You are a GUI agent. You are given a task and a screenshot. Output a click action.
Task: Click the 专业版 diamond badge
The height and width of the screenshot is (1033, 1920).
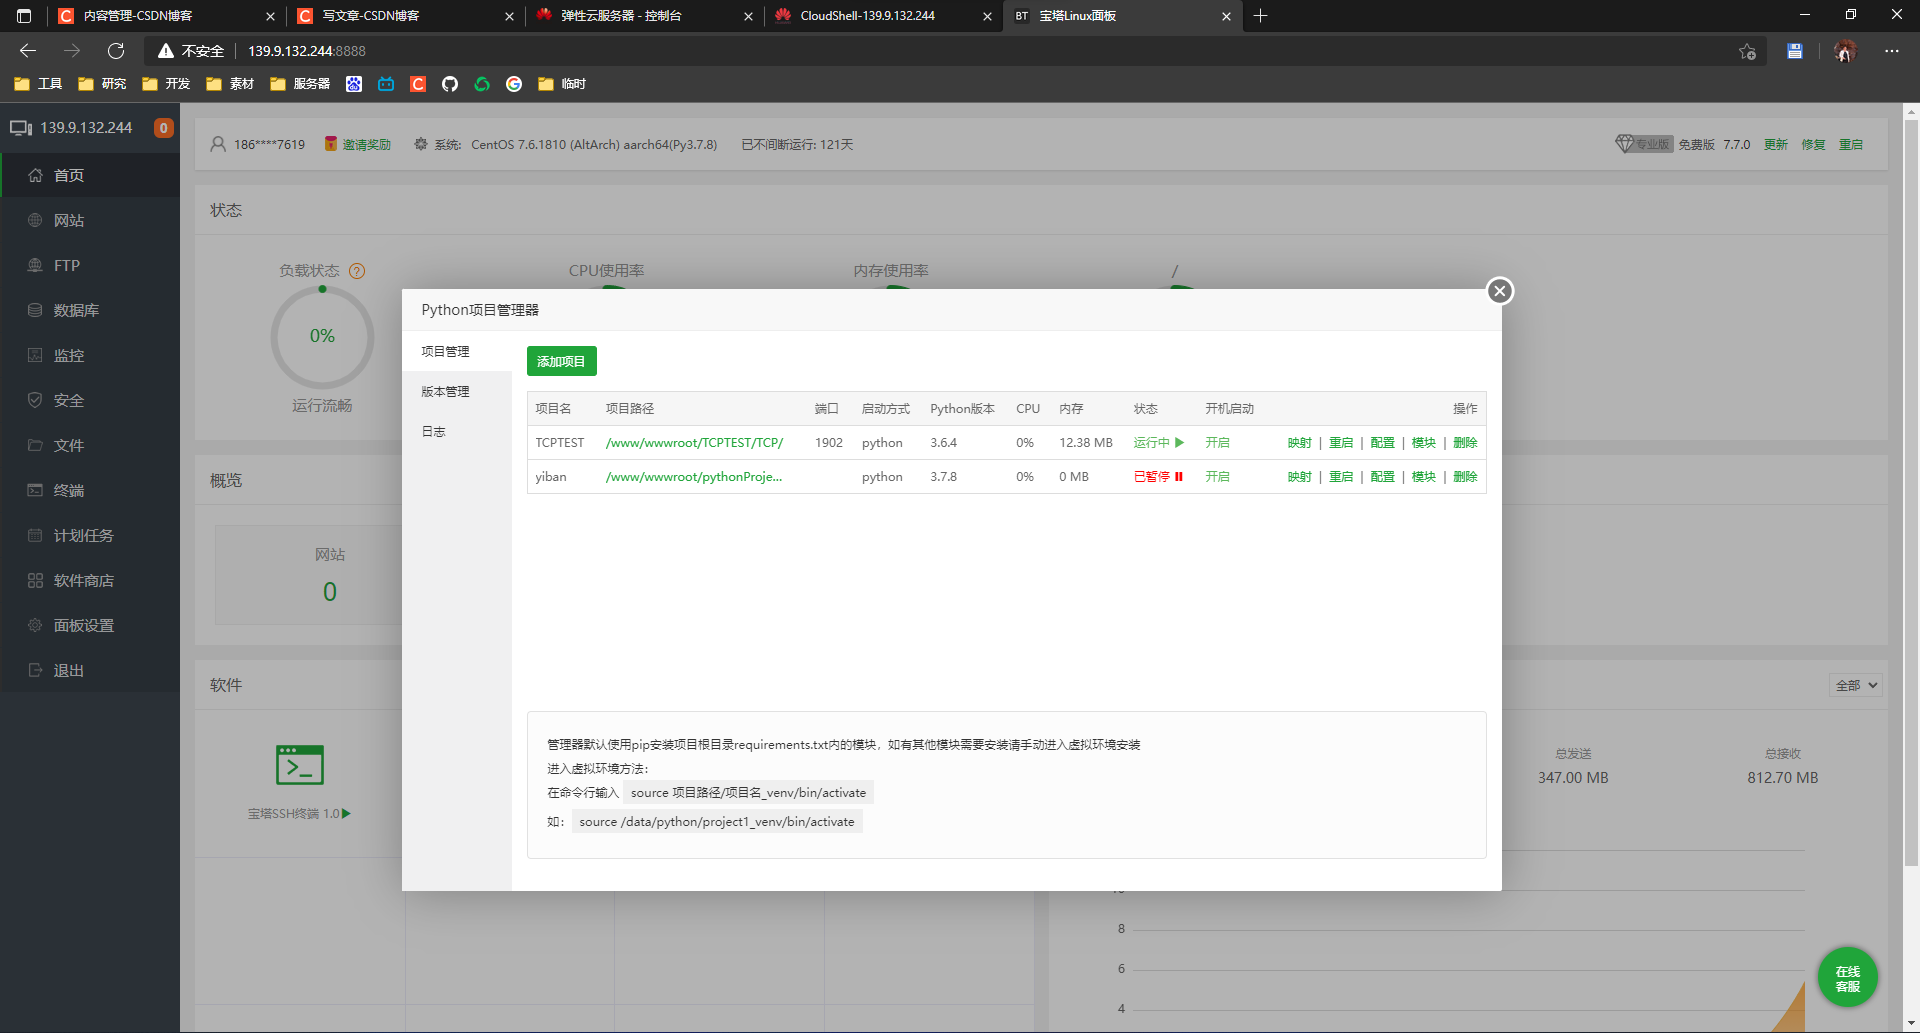[1643, 144]
